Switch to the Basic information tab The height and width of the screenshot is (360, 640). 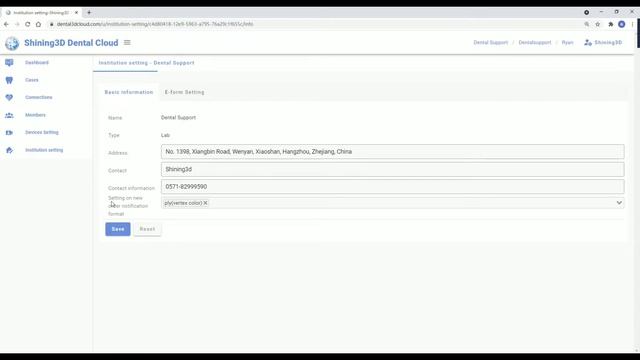(x=129, y=92)
